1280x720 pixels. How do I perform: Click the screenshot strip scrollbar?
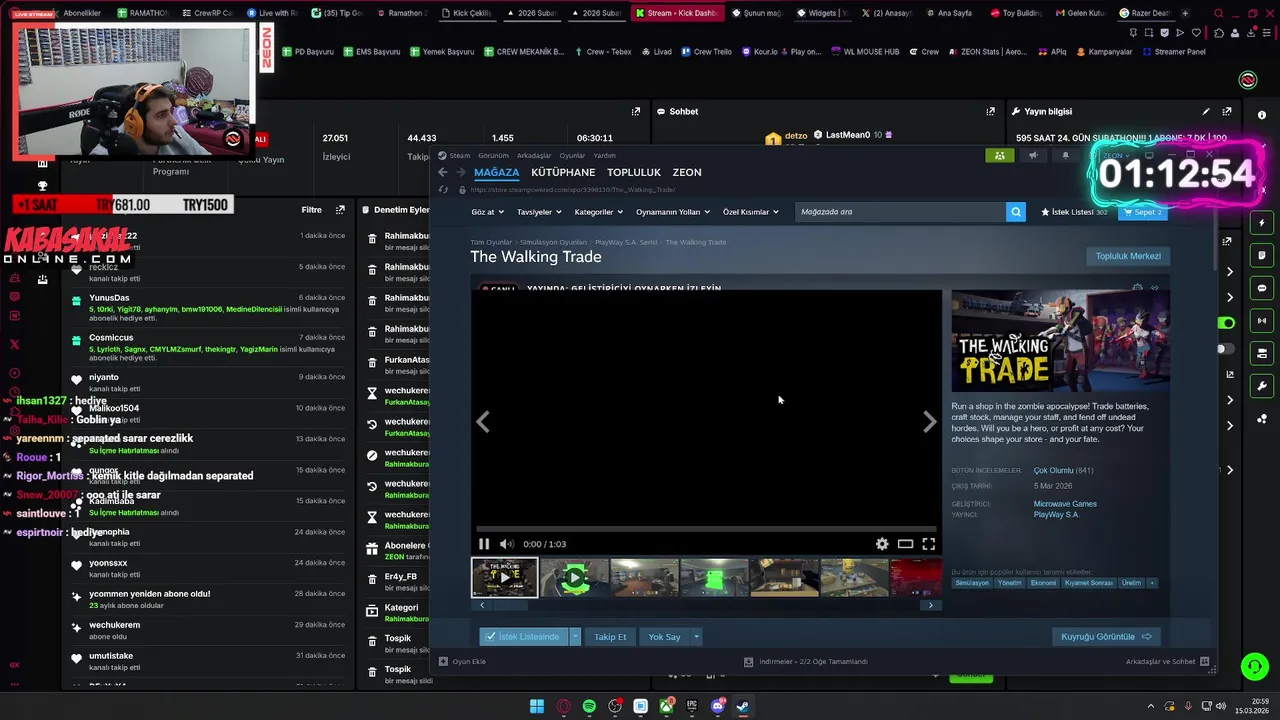706,605
